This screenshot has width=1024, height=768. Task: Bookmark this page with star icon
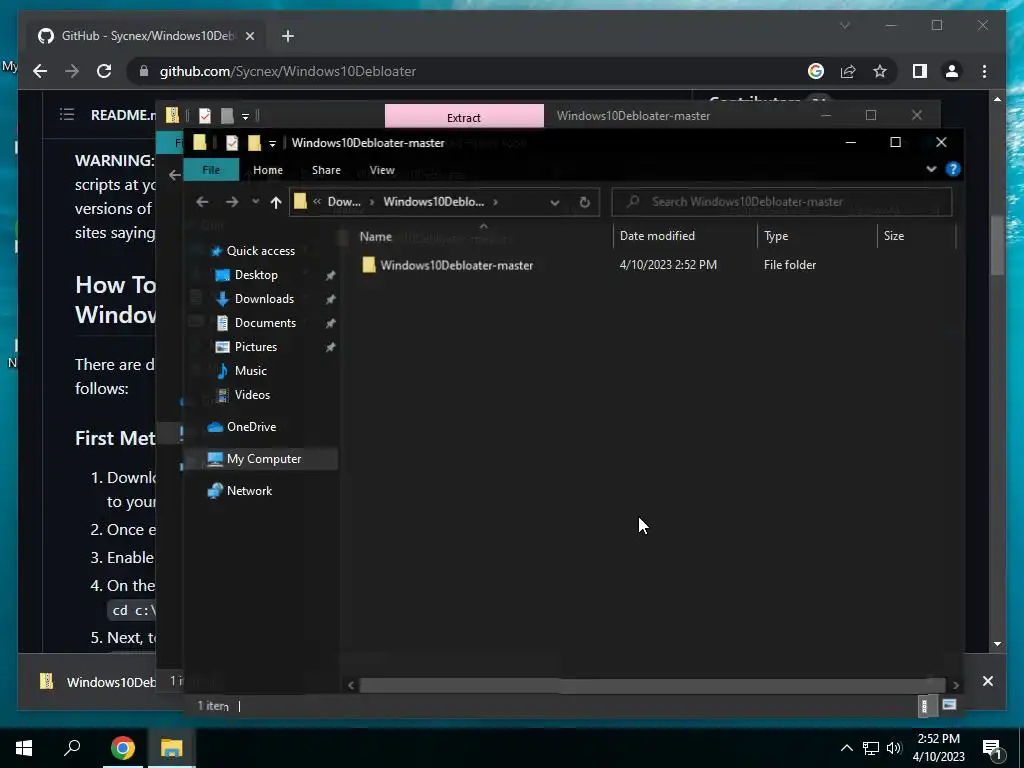880,71
